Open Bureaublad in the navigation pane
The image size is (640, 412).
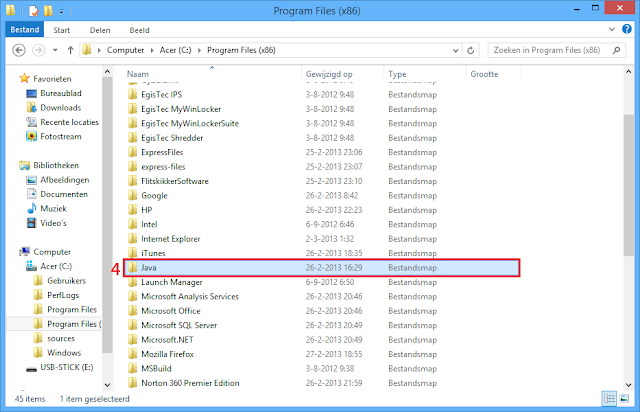pyautogui.click(x=61, y=93)
